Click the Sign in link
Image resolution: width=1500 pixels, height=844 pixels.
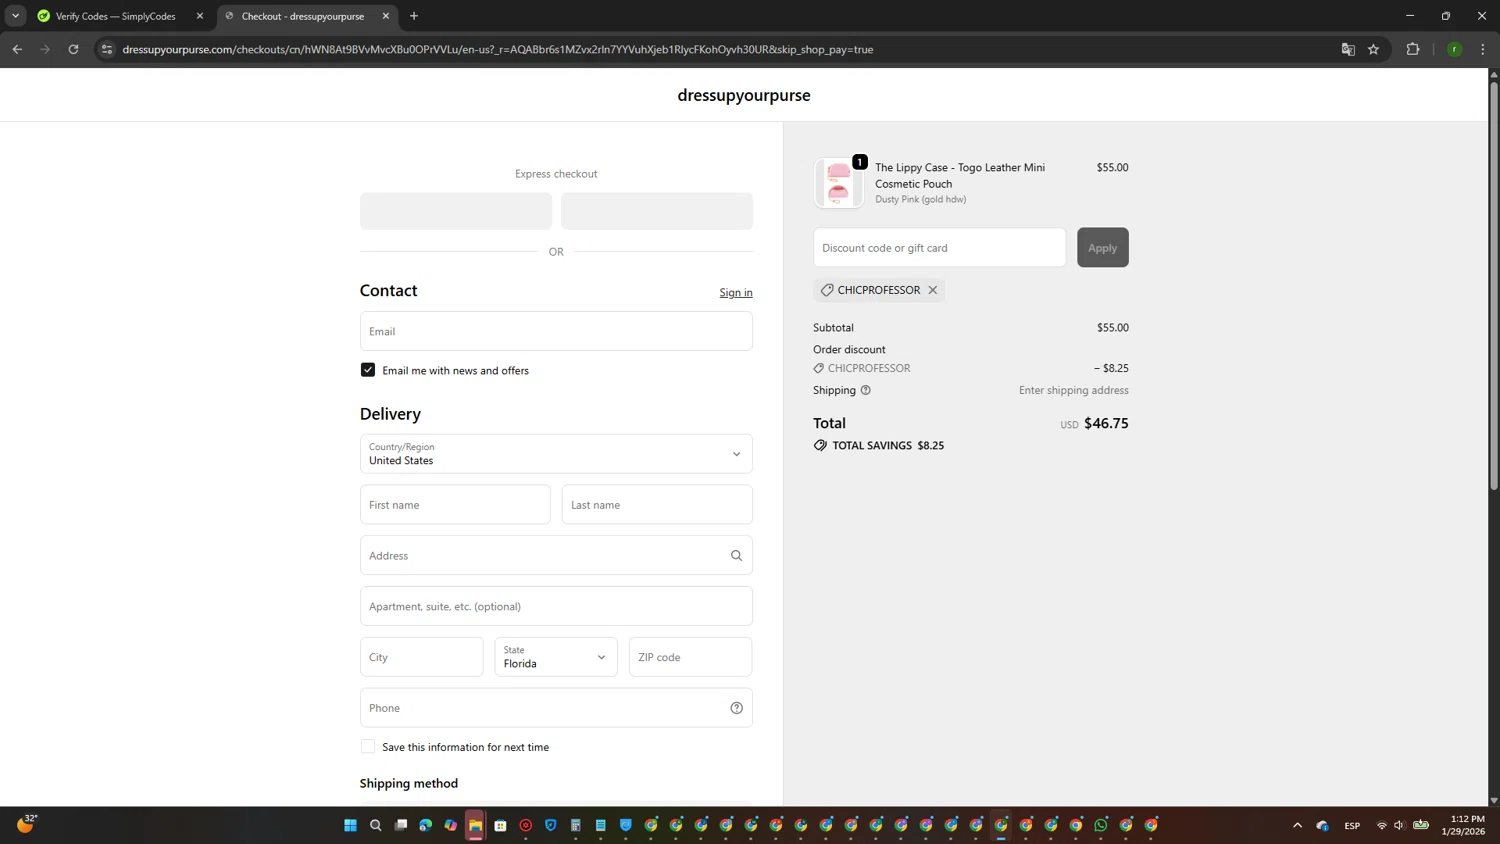point(736,293)
